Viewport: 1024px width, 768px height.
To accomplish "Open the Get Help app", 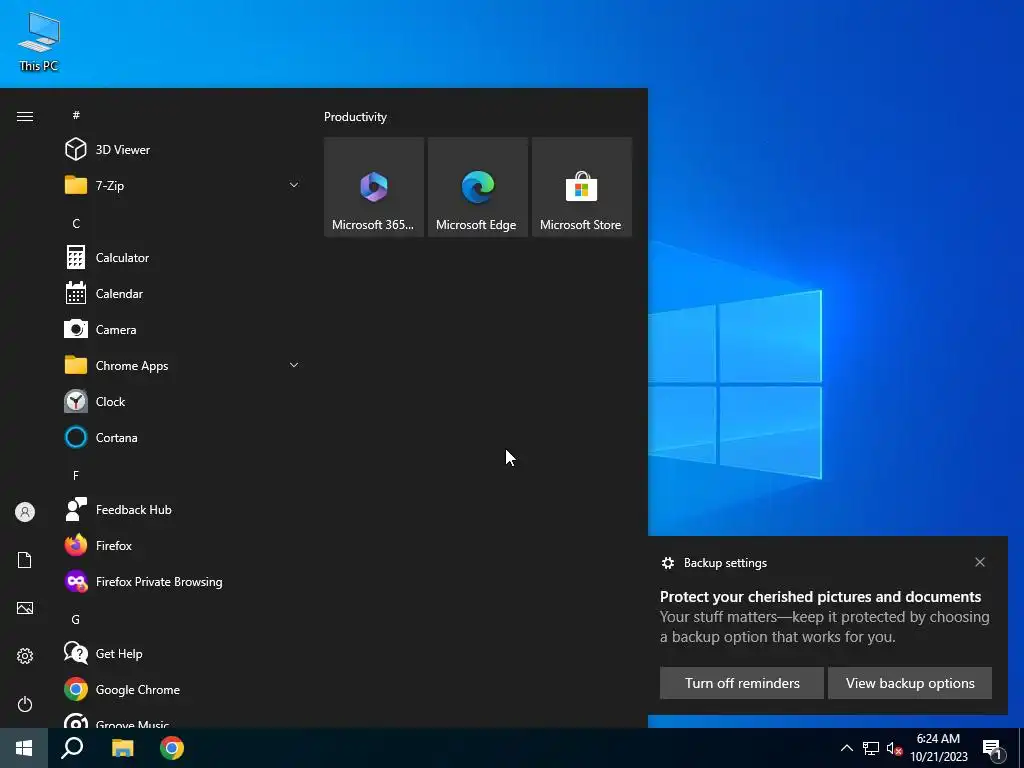I will tap(183, 654).
